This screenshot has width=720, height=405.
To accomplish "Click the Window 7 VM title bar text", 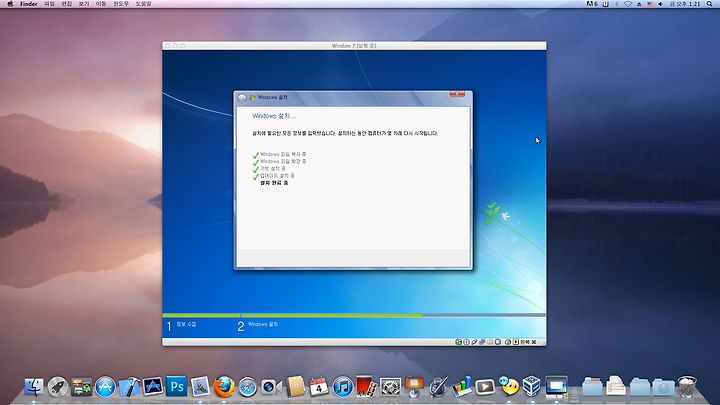I will pyautogui.click(x=354, y=46).
